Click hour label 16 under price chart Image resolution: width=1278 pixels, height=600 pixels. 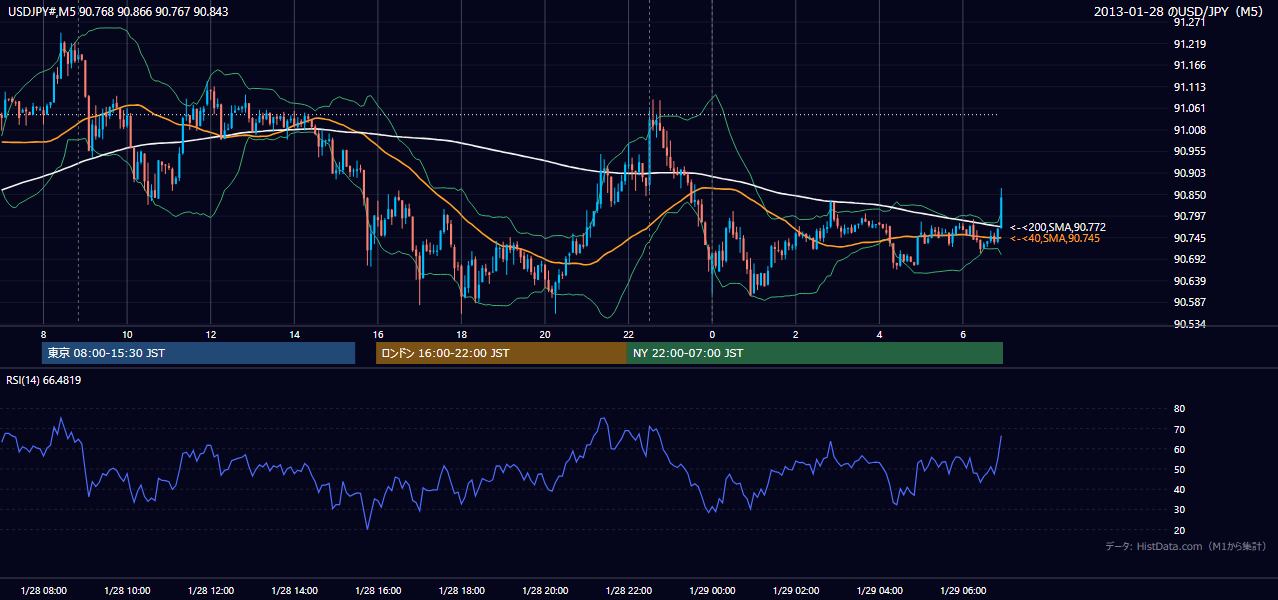(378, 334)
